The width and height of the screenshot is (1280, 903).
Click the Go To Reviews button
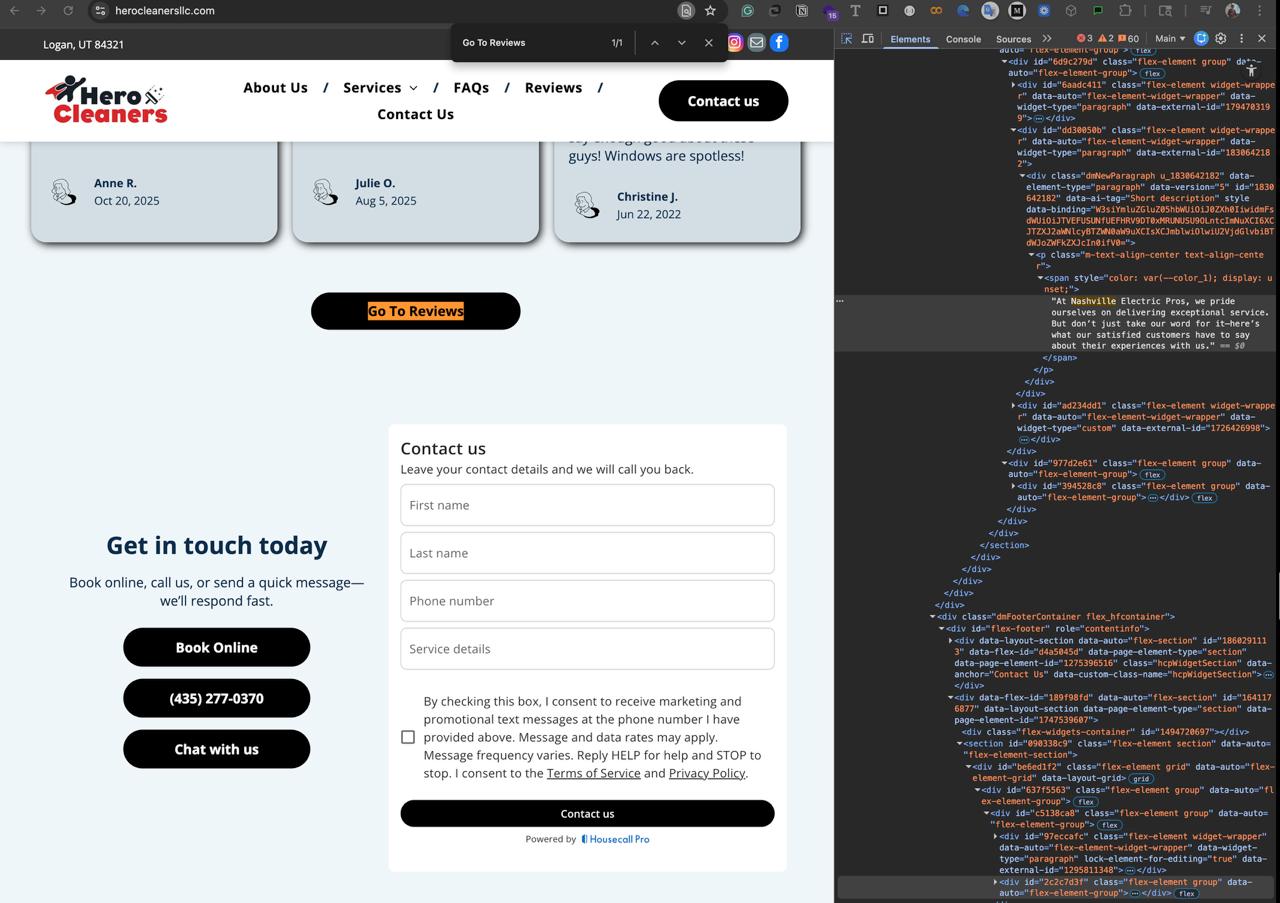415,311
